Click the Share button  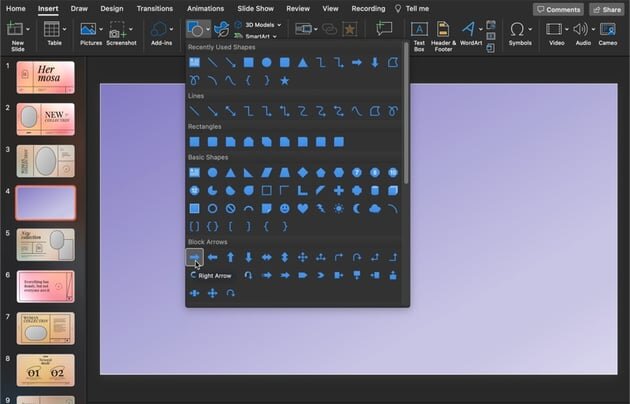tap(606, 9)
